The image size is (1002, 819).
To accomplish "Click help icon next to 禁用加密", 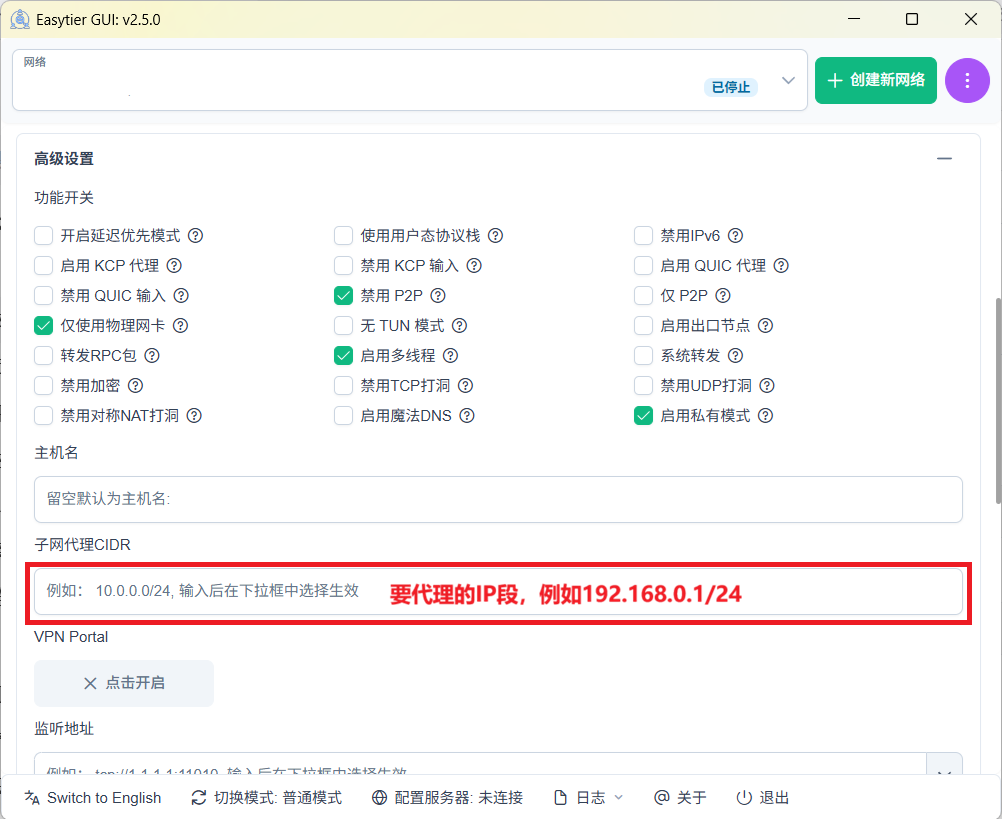I will pyautogui.click(x=135, y=386).
